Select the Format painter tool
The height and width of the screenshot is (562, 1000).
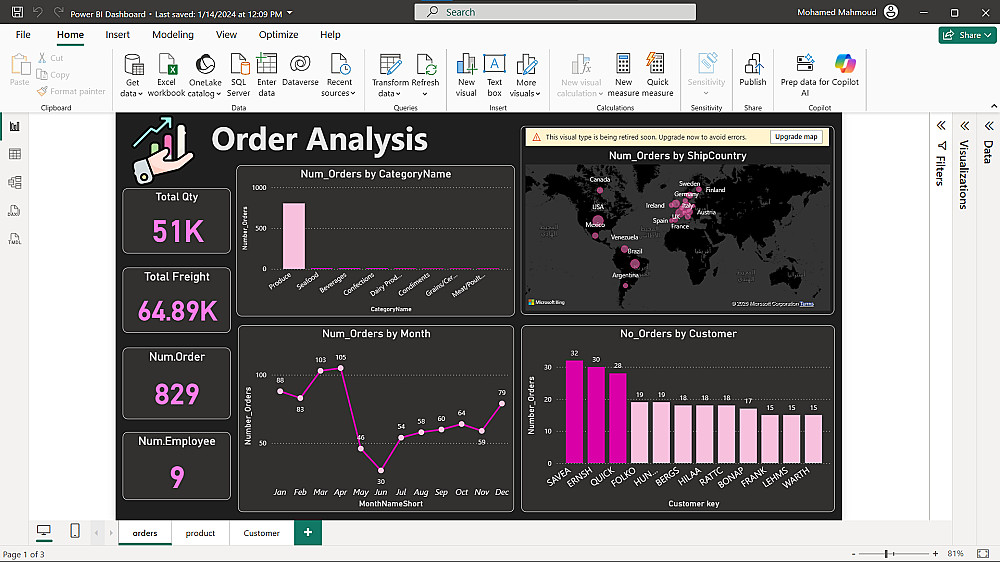click(x=71, y=91)
